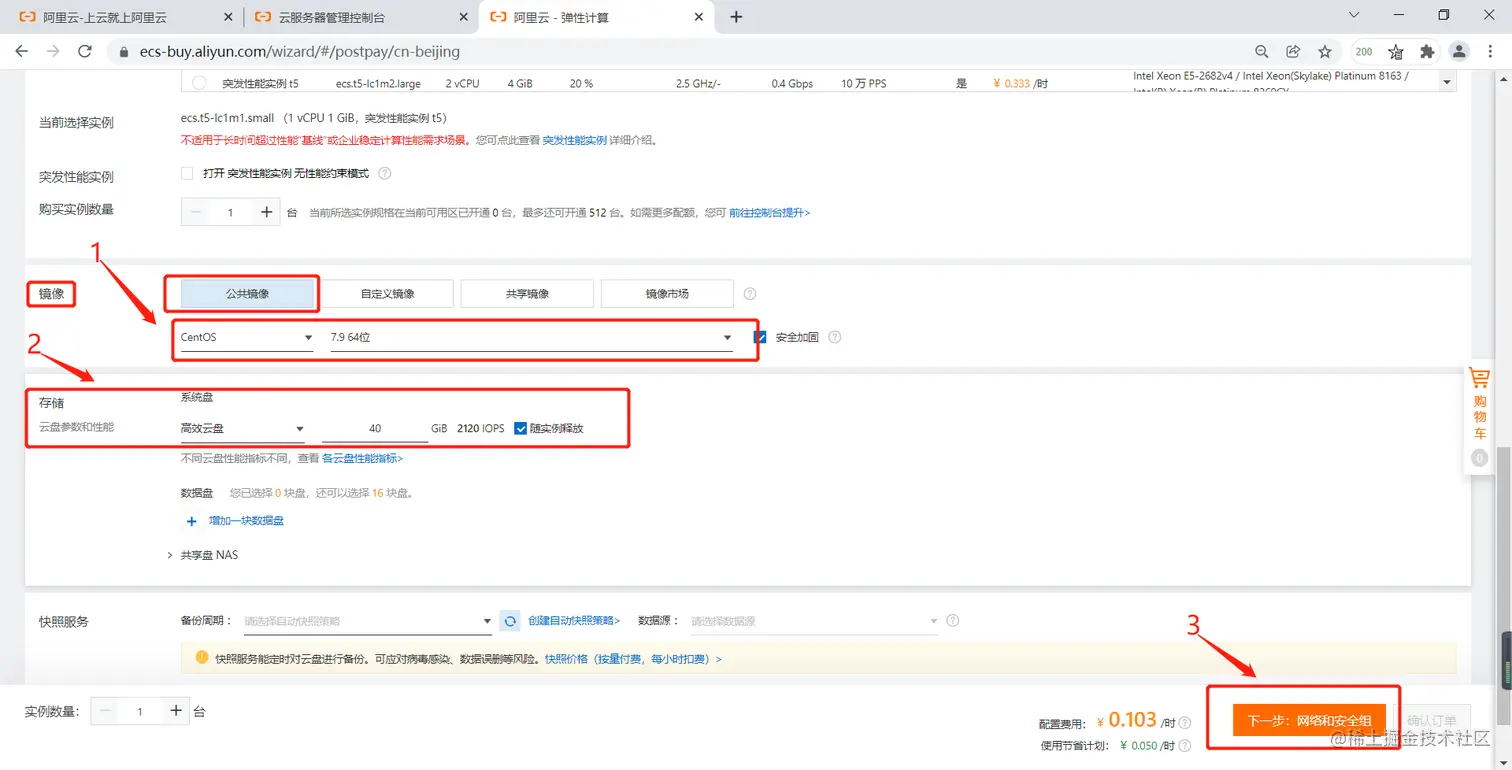Click help icon next to 镜像市场
Screen dimensions: 1512x770
point(750,294)
